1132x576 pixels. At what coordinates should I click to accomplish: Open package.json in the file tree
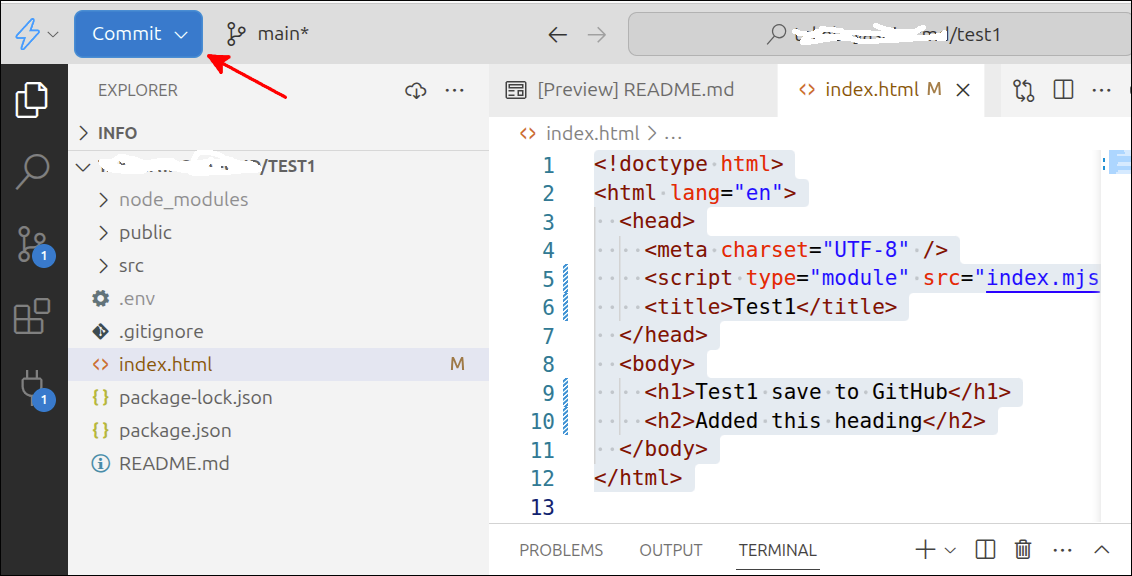point(175,430)
